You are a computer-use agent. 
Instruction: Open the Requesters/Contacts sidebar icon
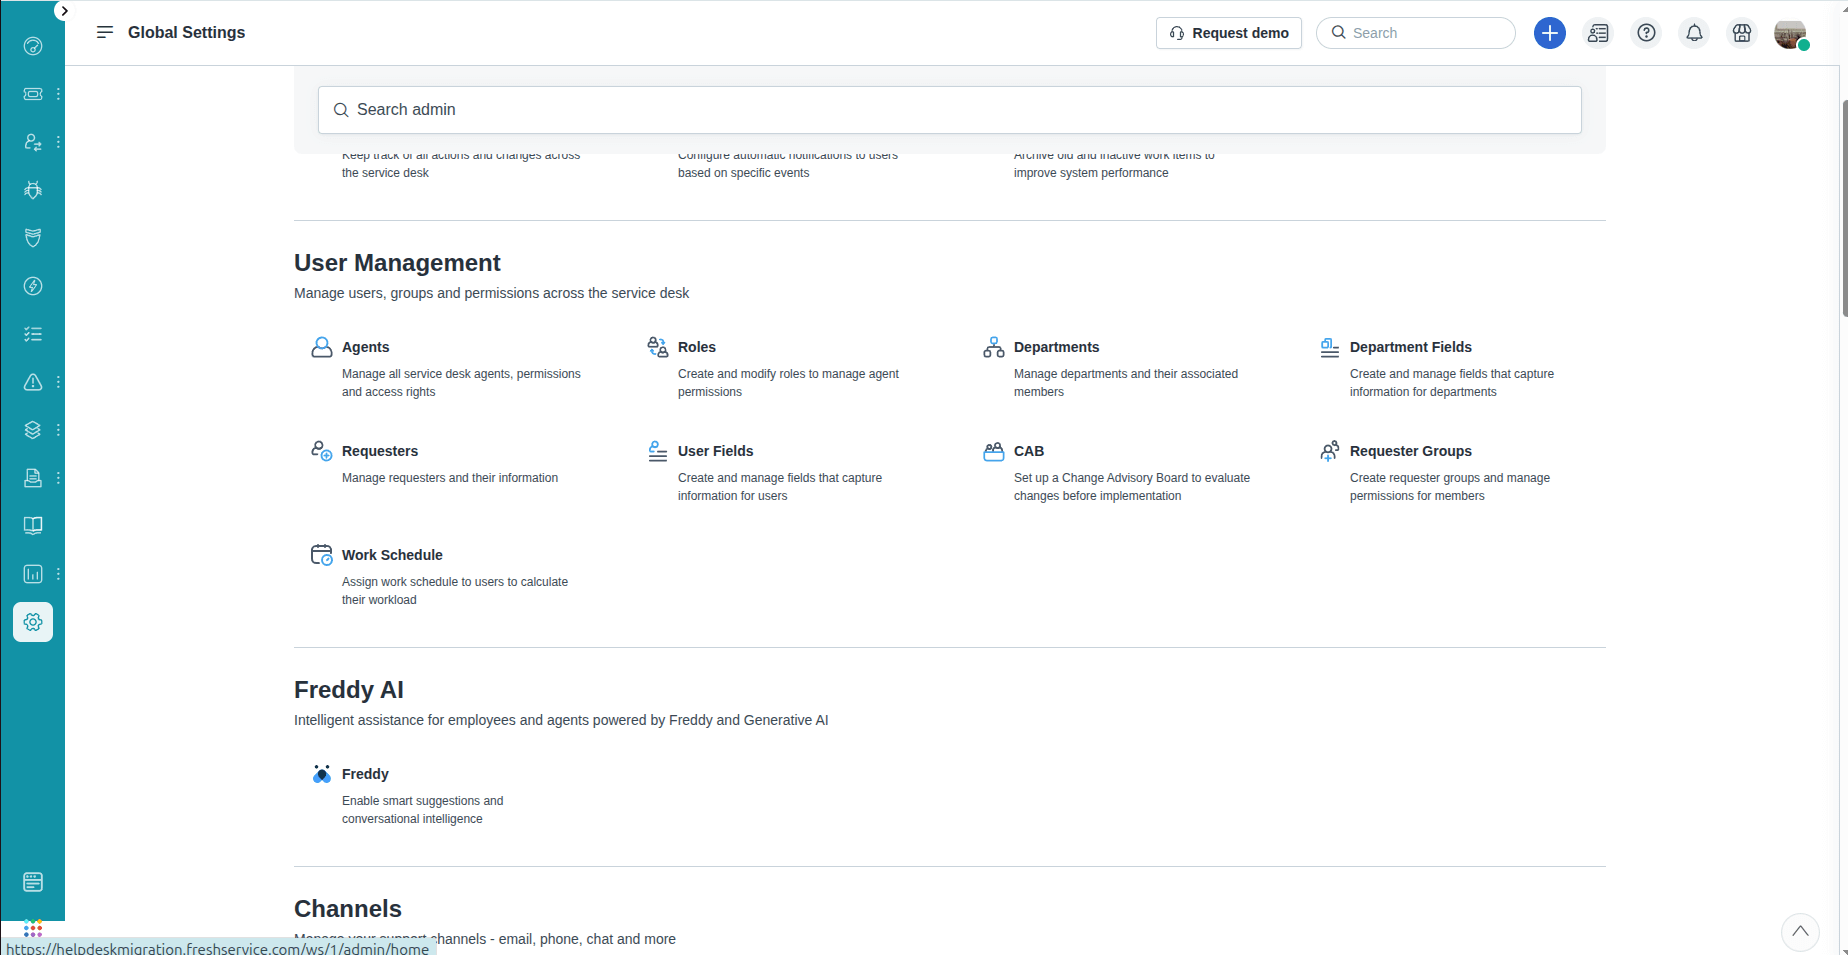click(x=32, y=141)
